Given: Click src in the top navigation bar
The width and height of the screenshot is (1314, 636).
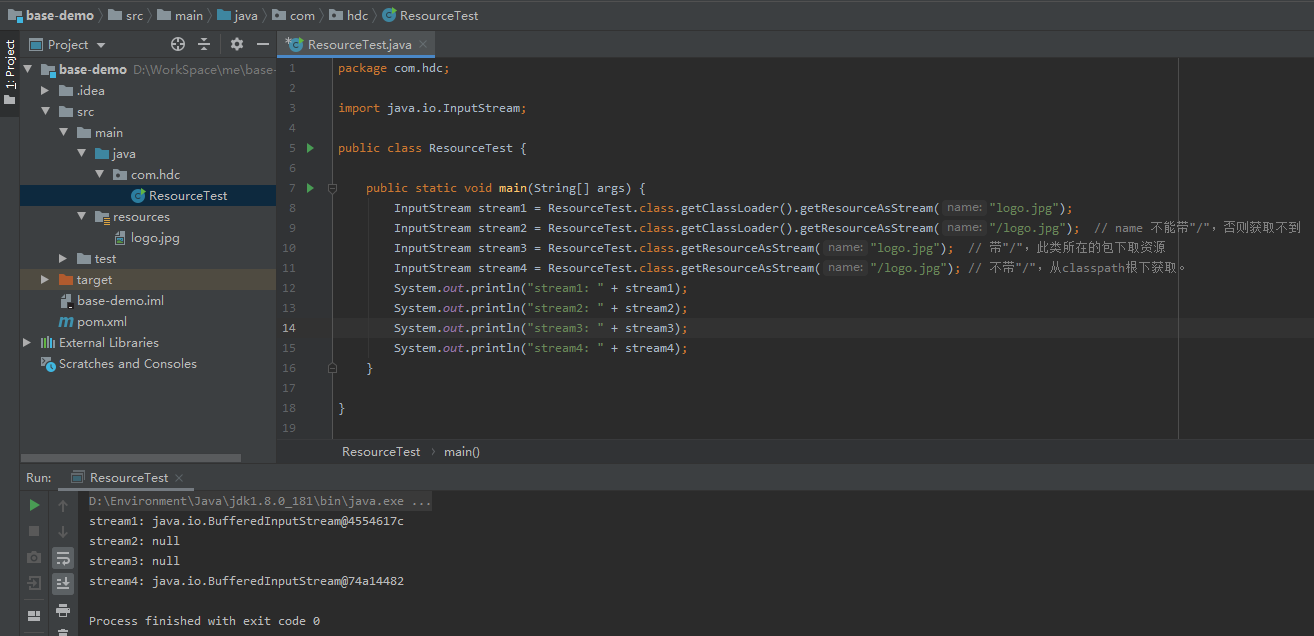Looking at the screenshot, I should click(126, 15).
